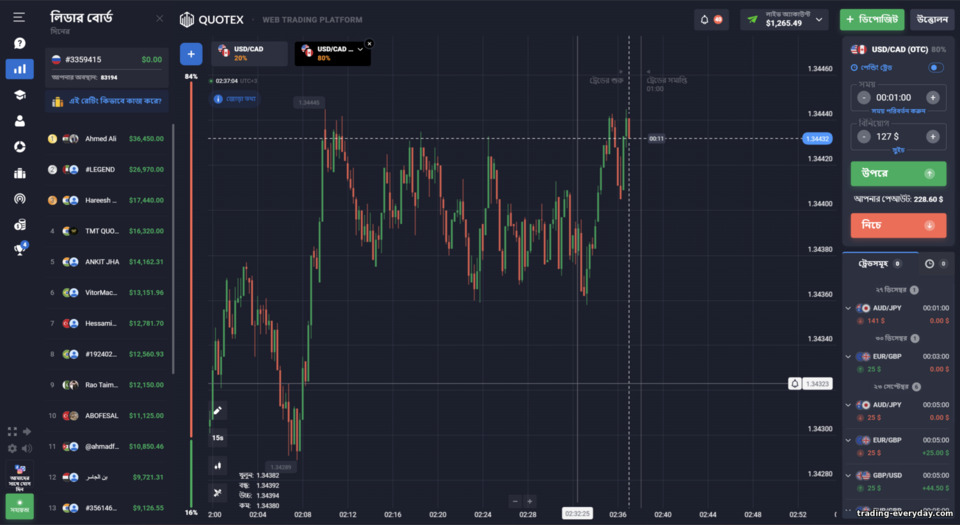Screen dimensions: 960x525
Task: Click the green deposit button
Action: point(872,20)
